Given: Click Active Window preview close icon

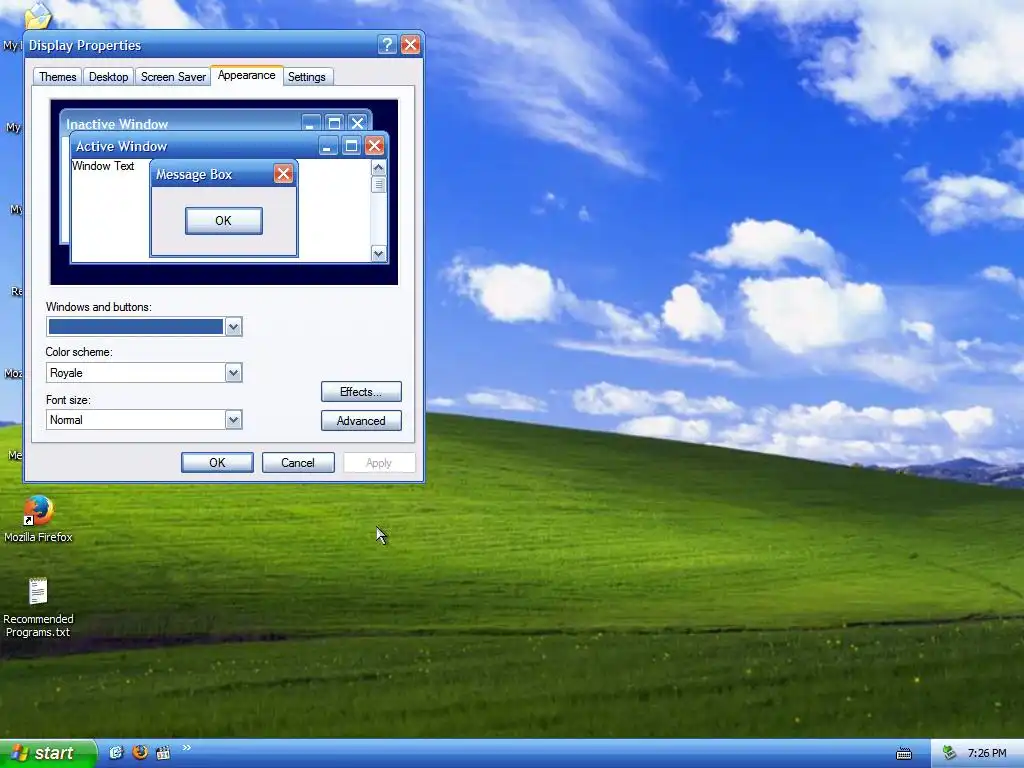Looking at the screenshot, I should (x=374, y=146).
